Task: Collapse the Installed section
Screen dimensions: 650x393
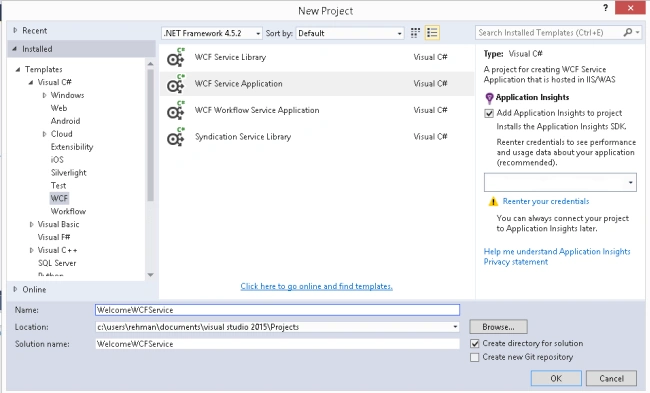Action: click(15, 49)
